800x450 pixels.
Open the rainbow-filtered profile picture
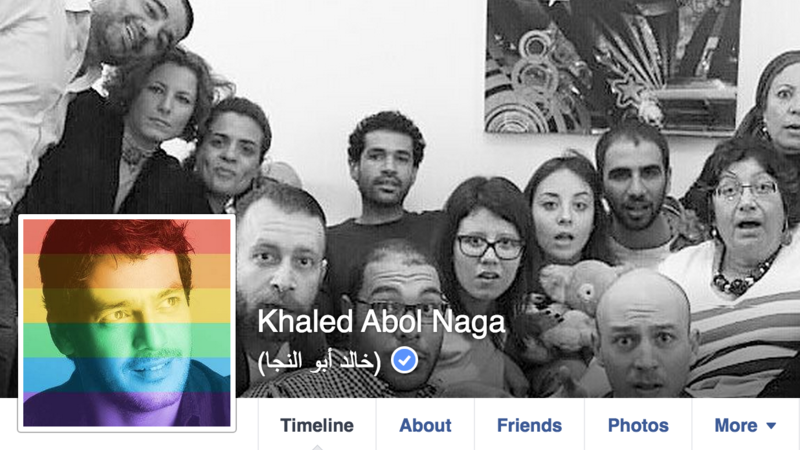coord(127,323)
